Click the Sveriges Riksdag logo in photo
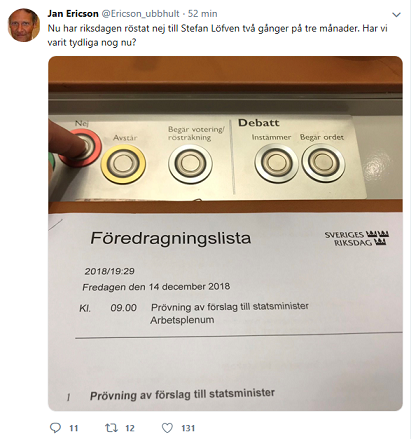This screenshot has height=439, width=411. coord(357,238)
